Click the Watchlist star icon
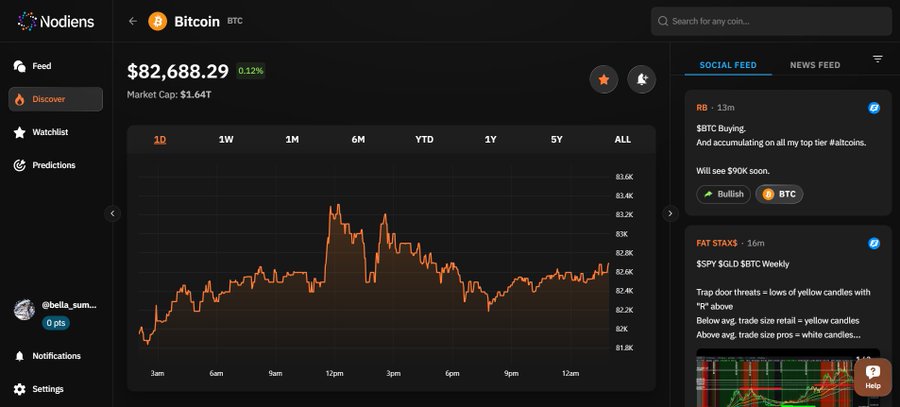Viewport: 900px width, 407px height. 20,133
